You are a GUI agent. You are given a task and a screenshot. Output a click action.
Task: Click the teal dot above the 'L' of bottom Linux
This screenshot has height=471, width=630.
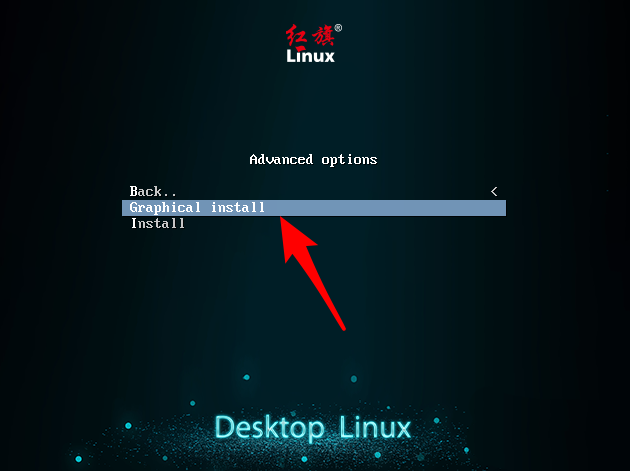[x=354, y=379]
